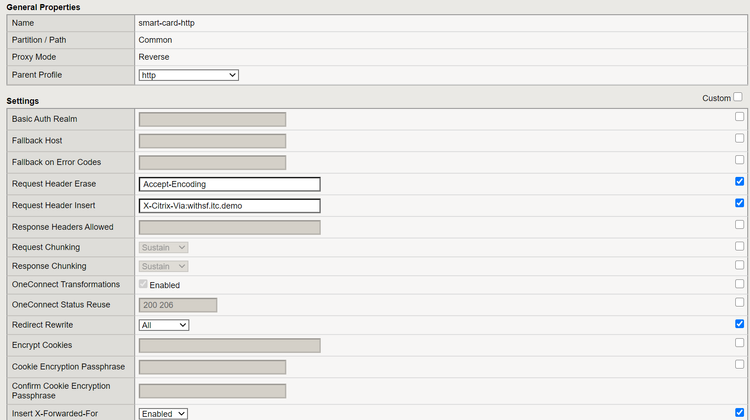Click the Request Header Erase input field

[x=230, y=184]
